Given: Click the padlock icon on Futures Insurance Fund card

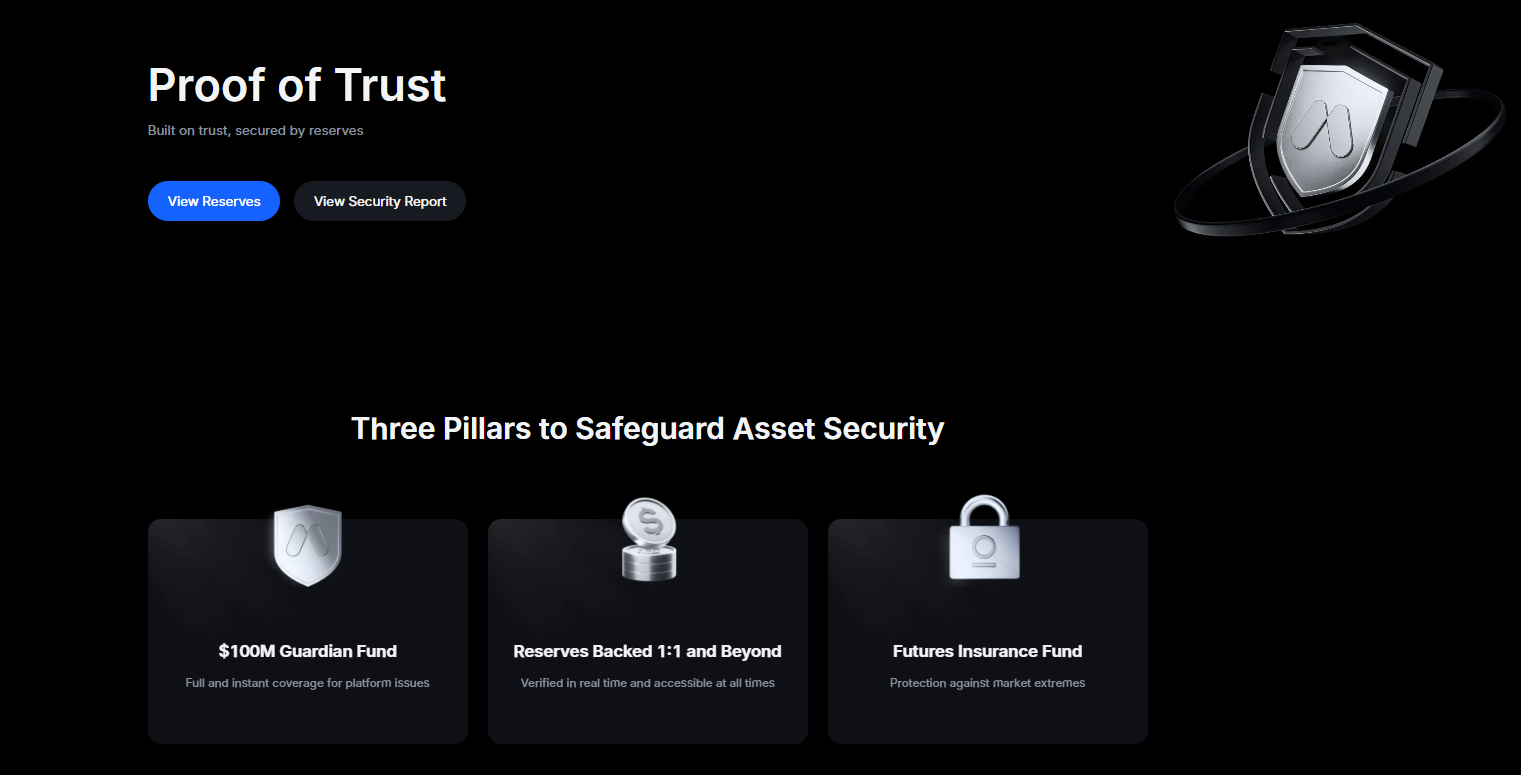Looking at the screenshot, I should click(986, 540).
